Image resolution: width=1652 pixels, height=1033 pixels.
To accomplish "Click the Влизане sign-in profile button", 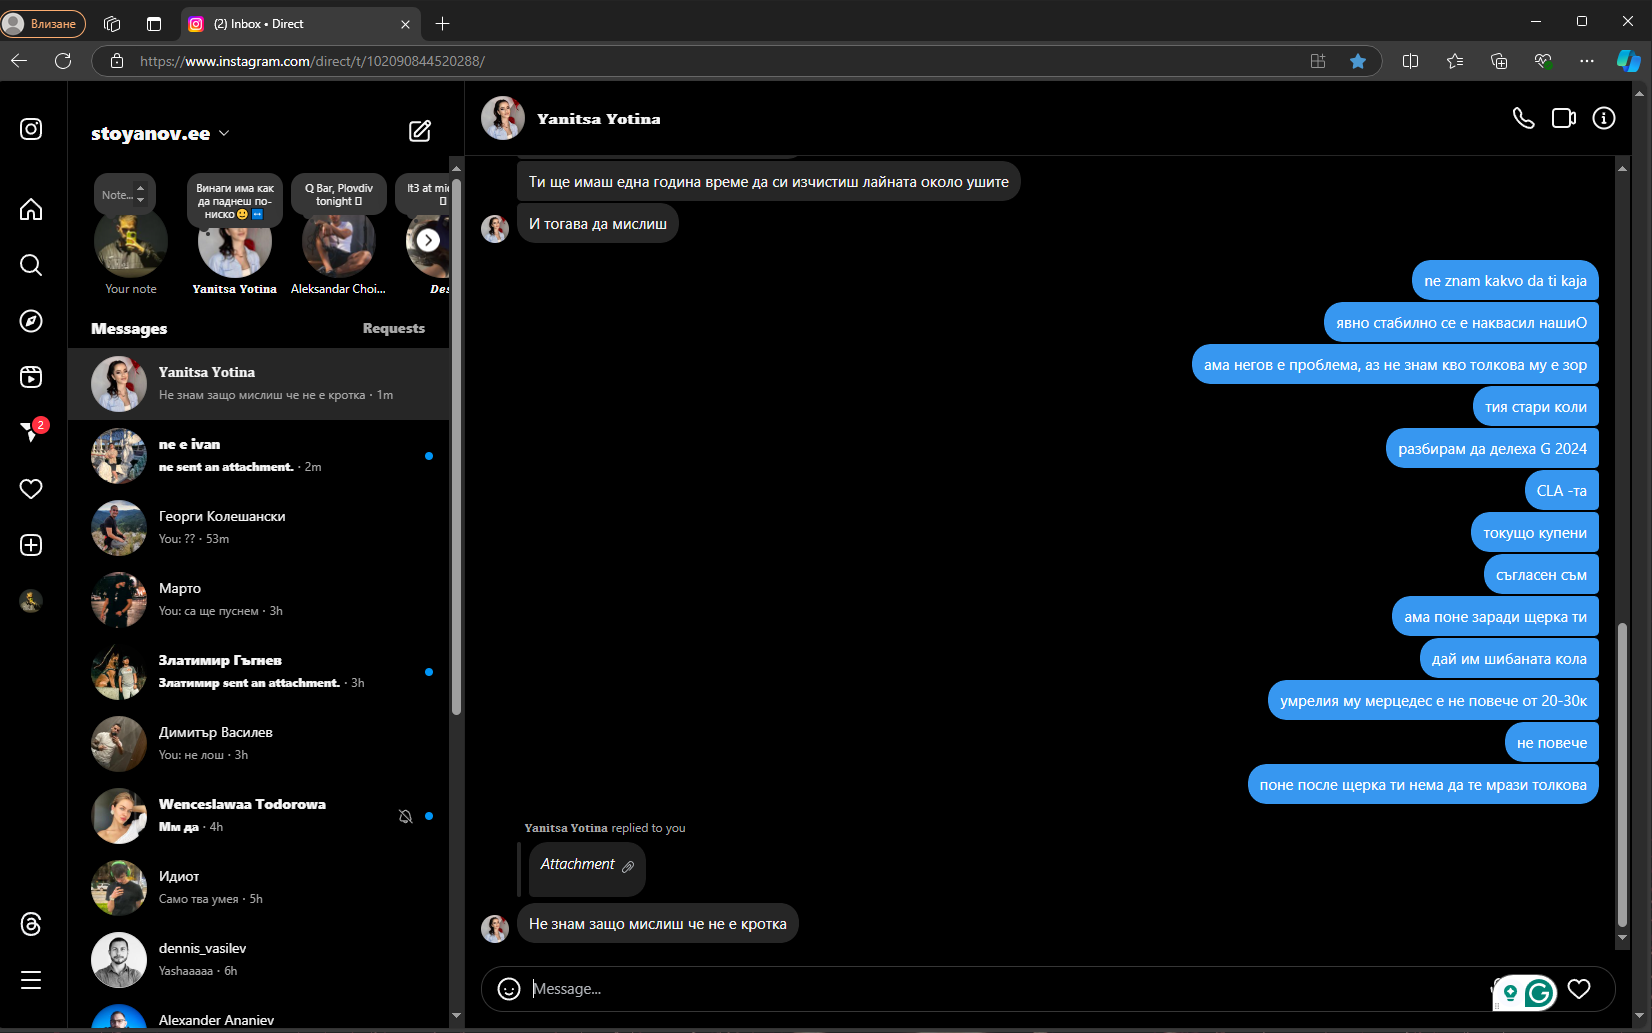I will point(43,24).
